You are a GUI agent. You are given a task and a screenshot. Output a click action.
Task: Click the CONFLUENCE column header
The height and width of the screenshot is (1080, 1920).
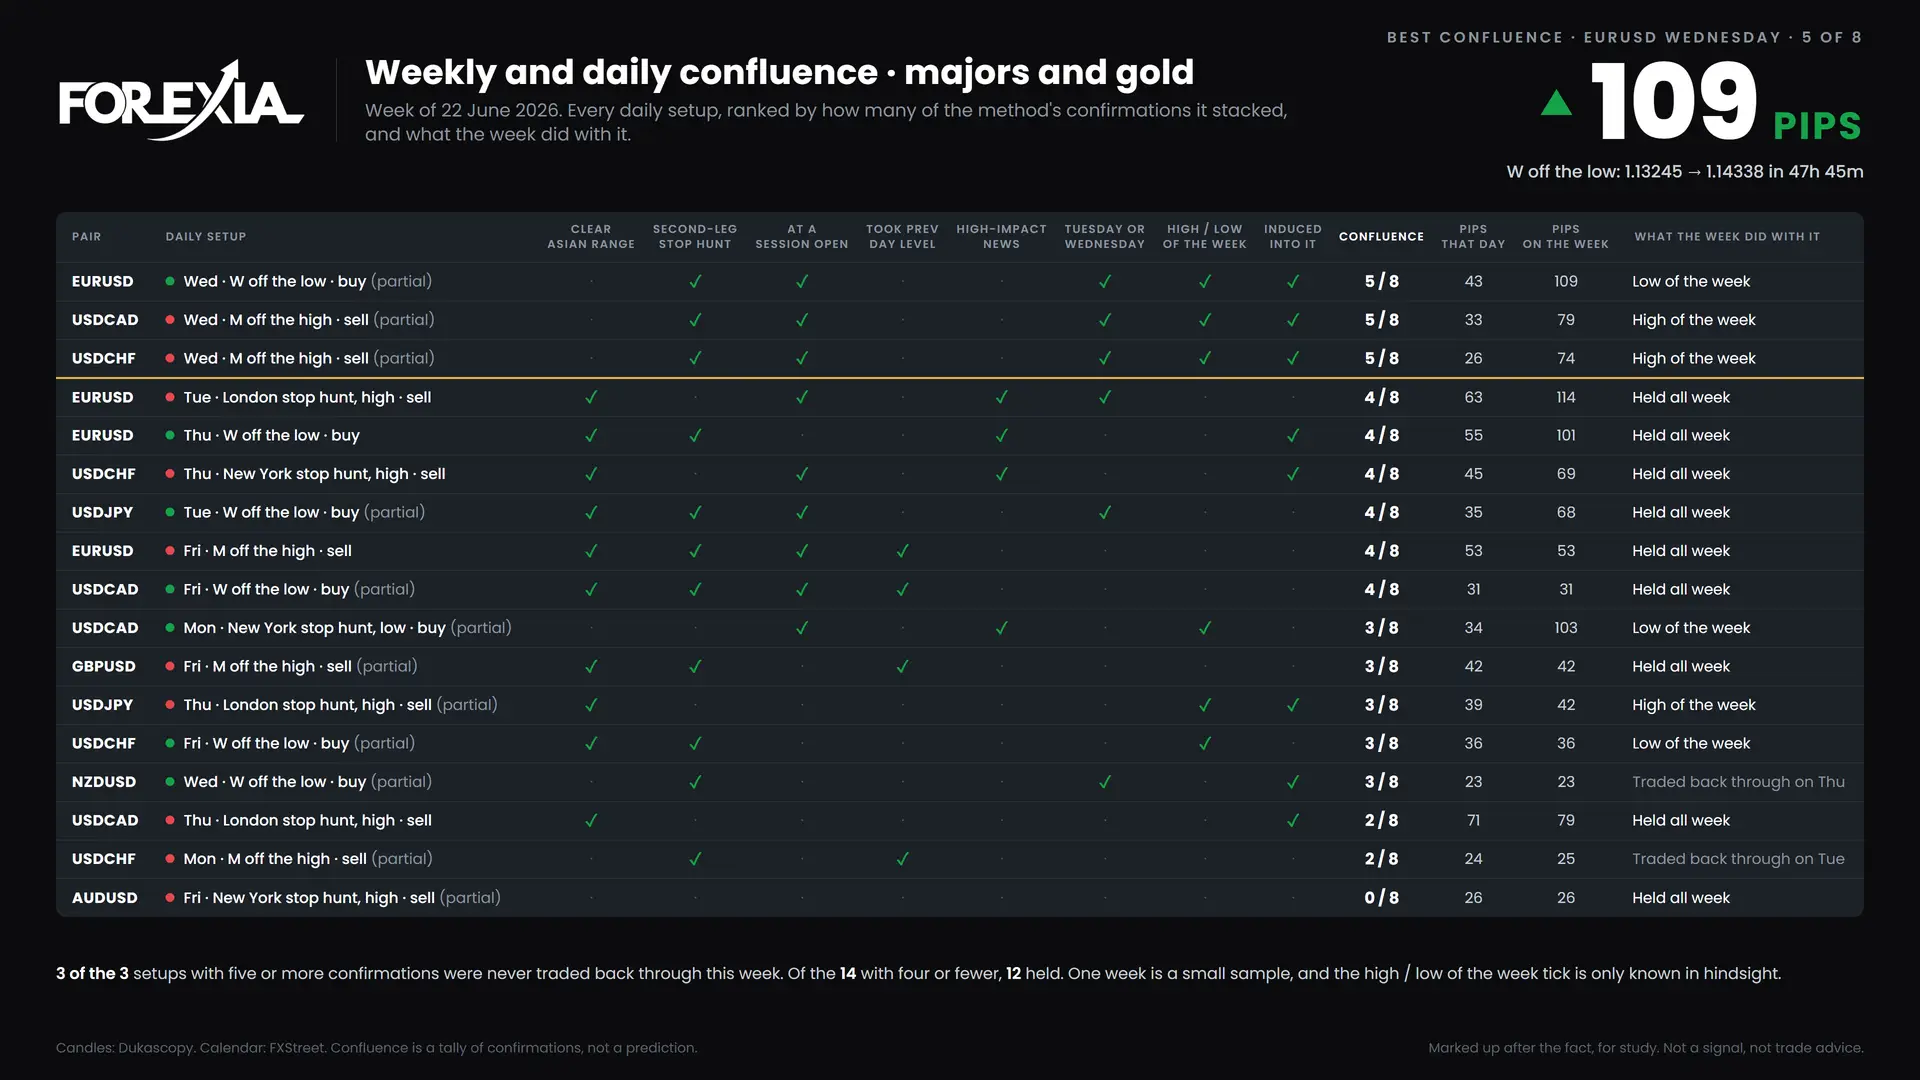tap(1381, 237)
